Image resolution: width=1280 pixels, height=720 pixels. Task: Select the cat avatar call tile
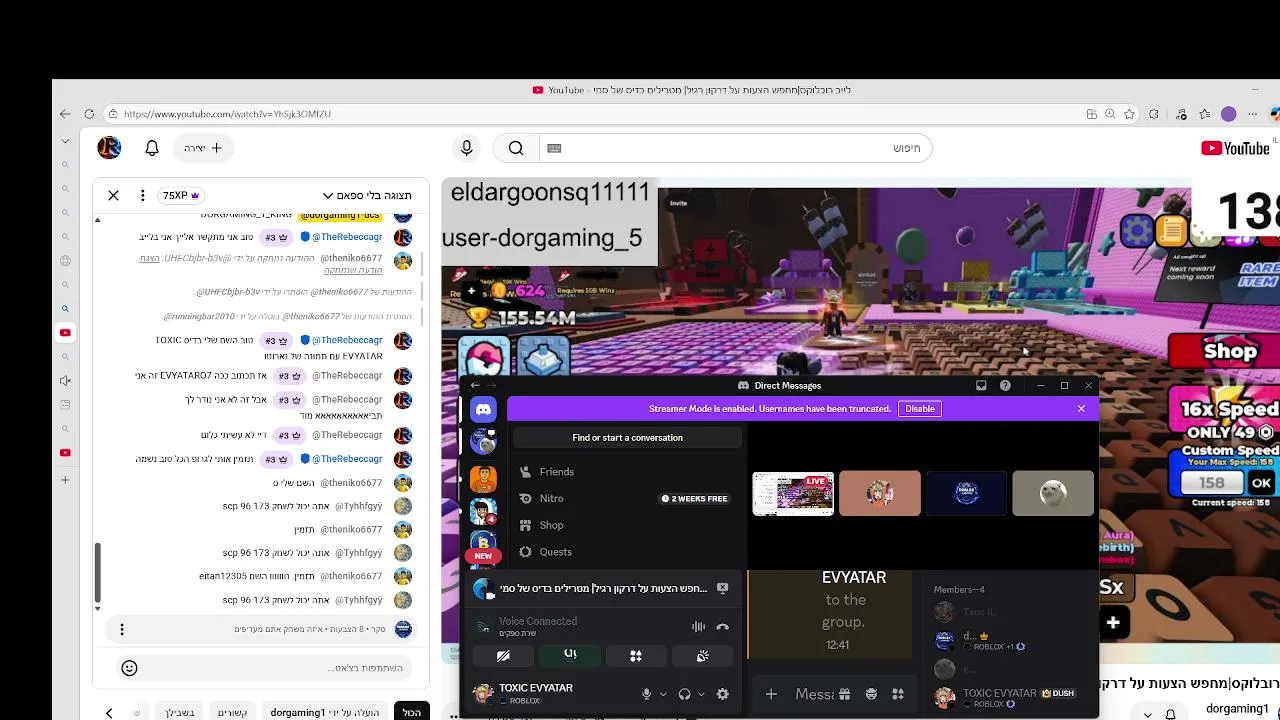coord(1053,494)
